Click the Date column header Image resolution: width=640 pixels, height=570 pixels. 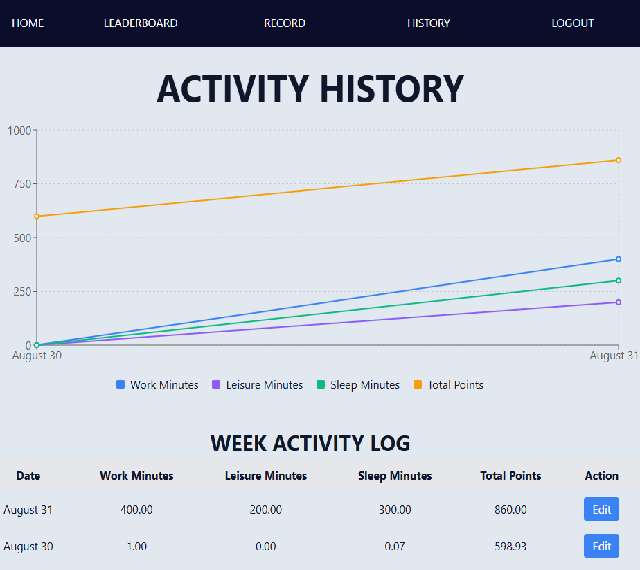point(28,476)
